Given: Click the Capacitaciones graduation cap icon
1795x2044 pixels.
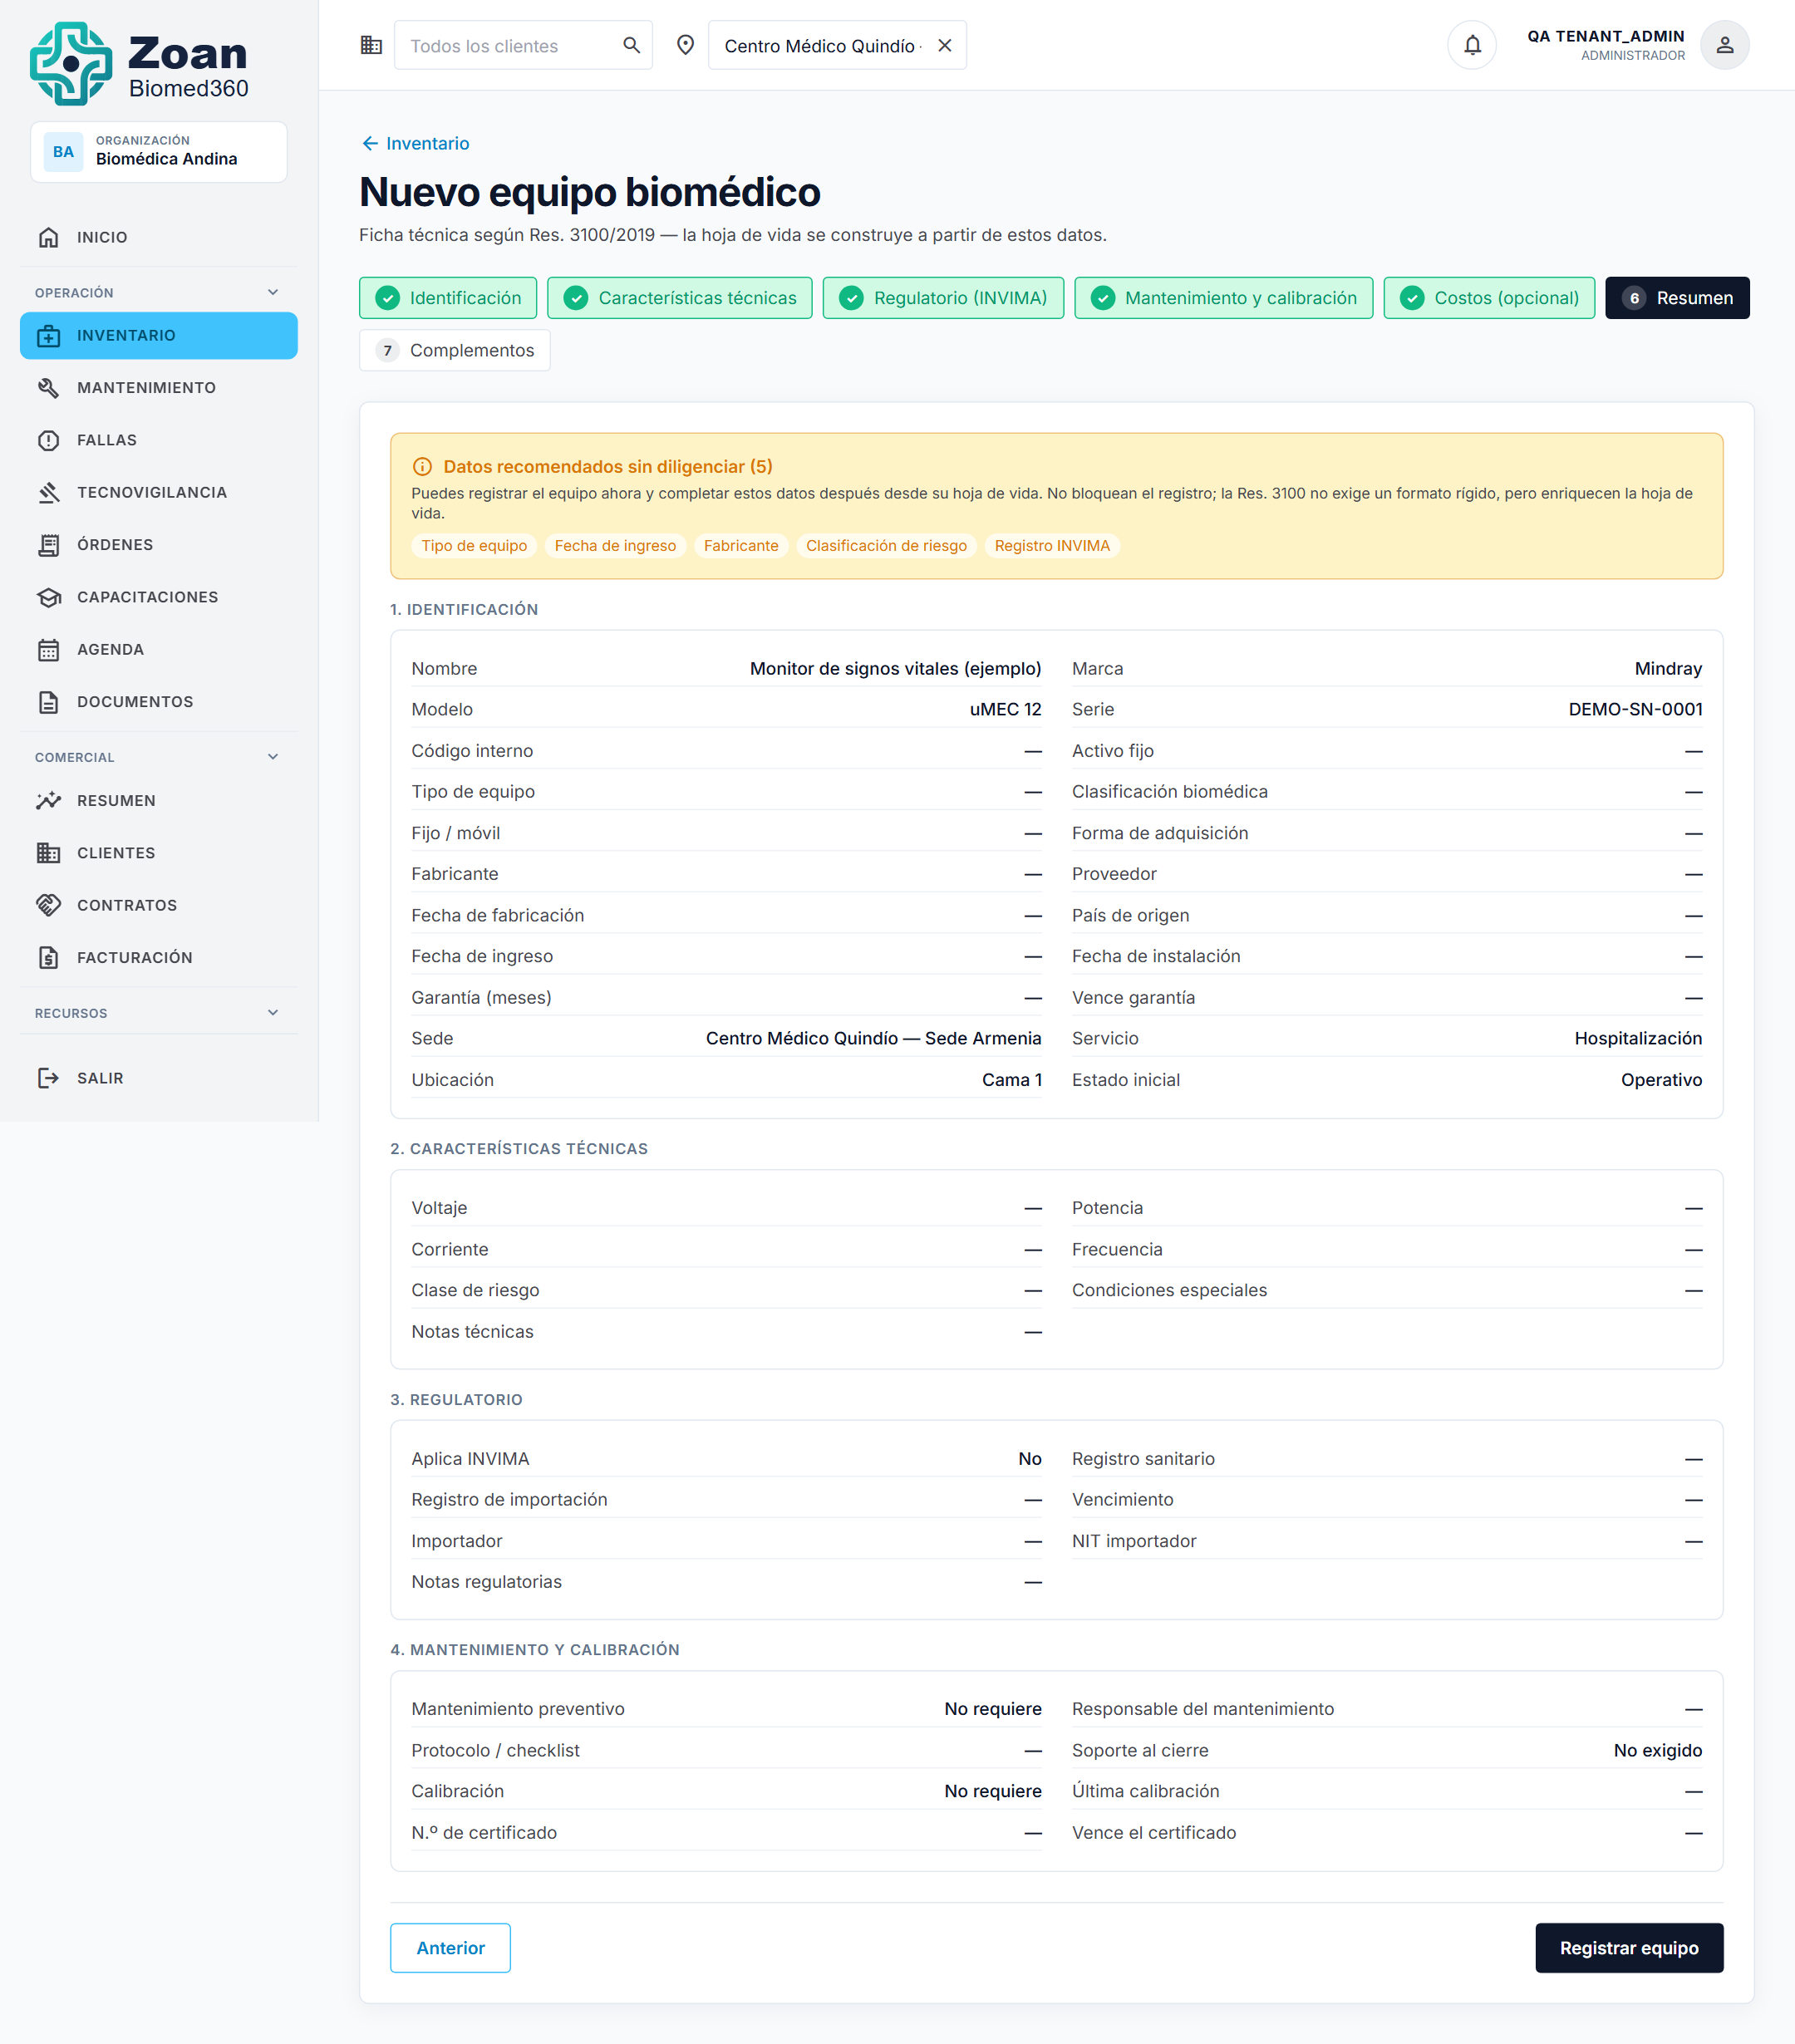Looking at the screenshot, I should coord(48,597).
